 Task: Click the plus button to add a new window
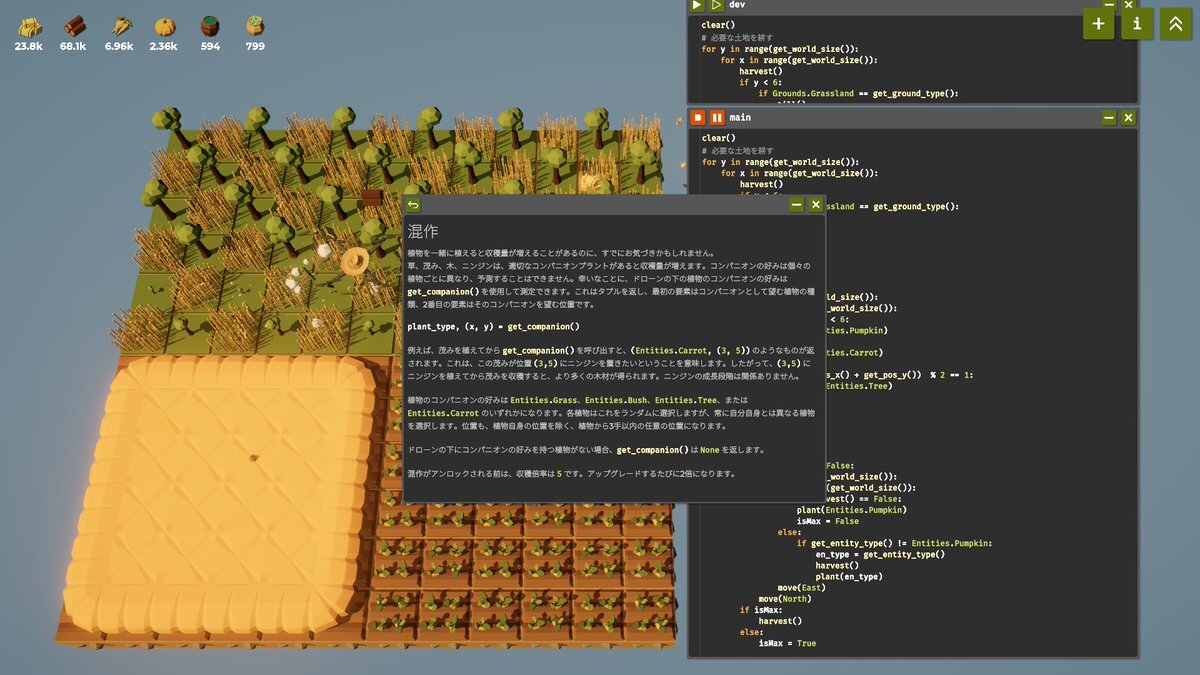pos(1099,23)
